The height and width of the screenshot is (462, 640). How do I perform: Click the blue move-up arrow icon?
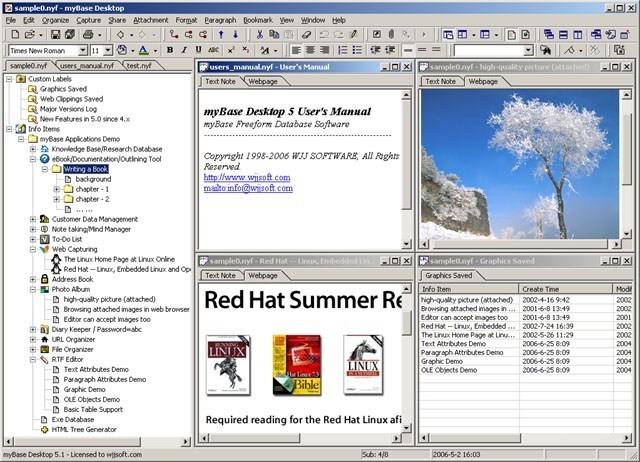[218, 34]
